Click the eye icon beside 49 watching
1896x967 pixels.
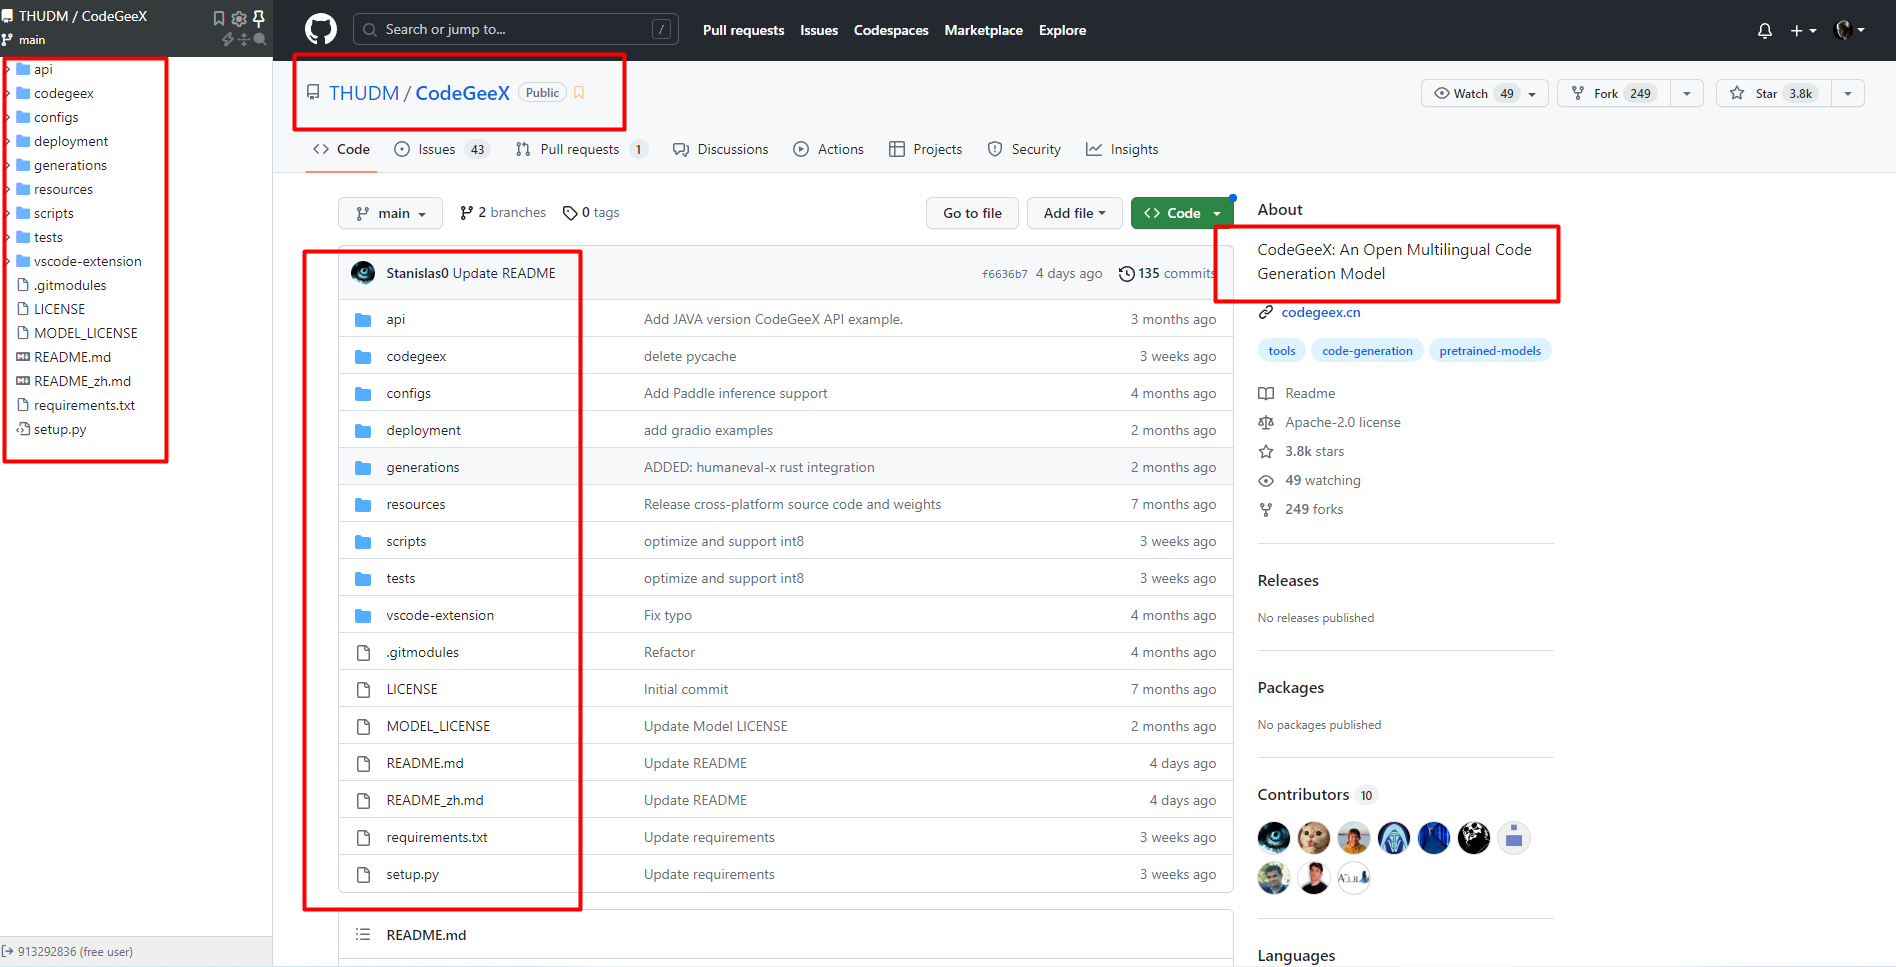pyautogui.click(x=1266, y=480)
